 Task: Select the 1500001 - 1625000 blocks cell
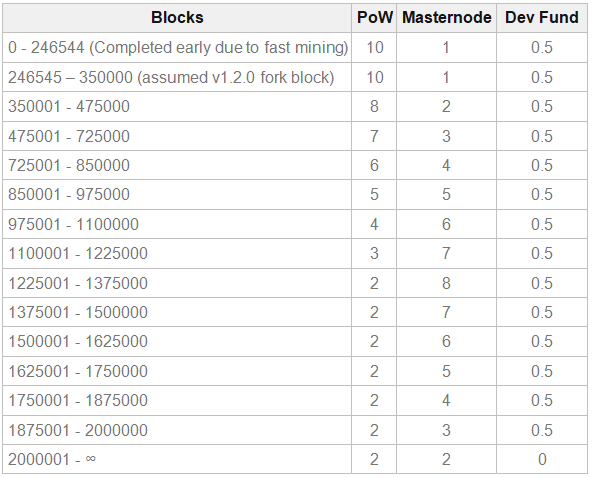pos(177,341)
